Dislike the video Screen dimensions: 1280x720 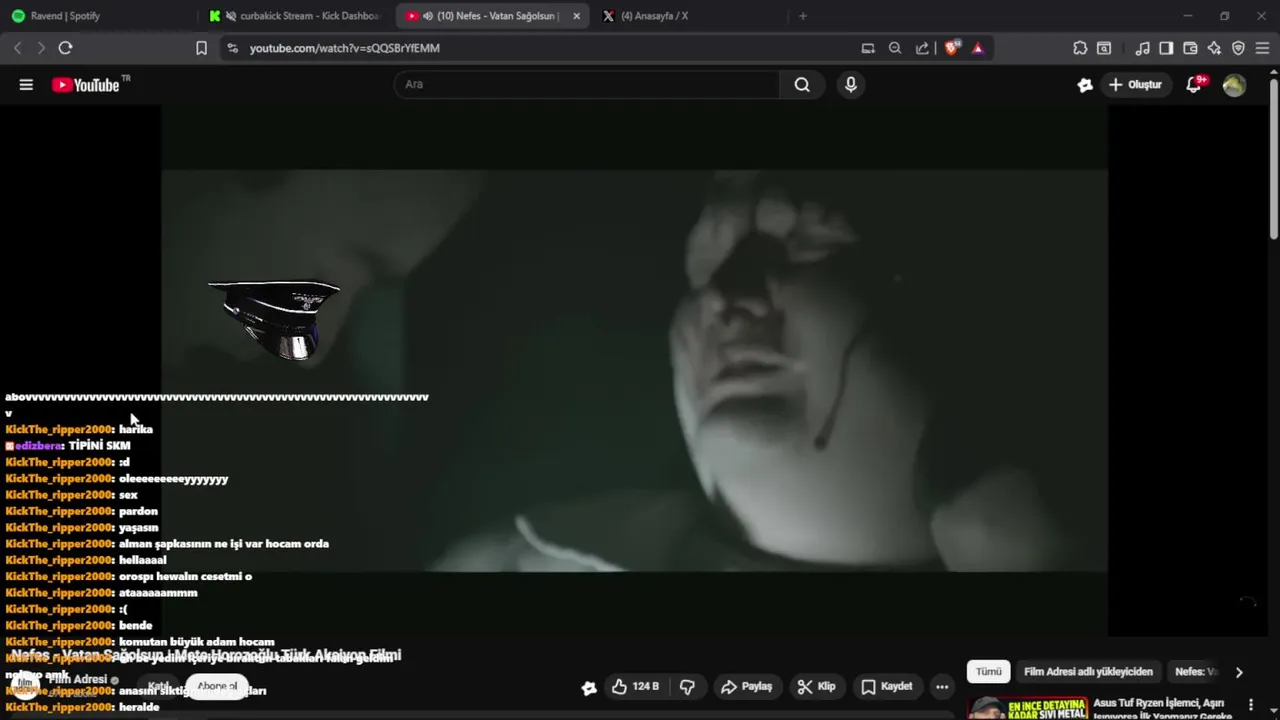click(687, 687)
